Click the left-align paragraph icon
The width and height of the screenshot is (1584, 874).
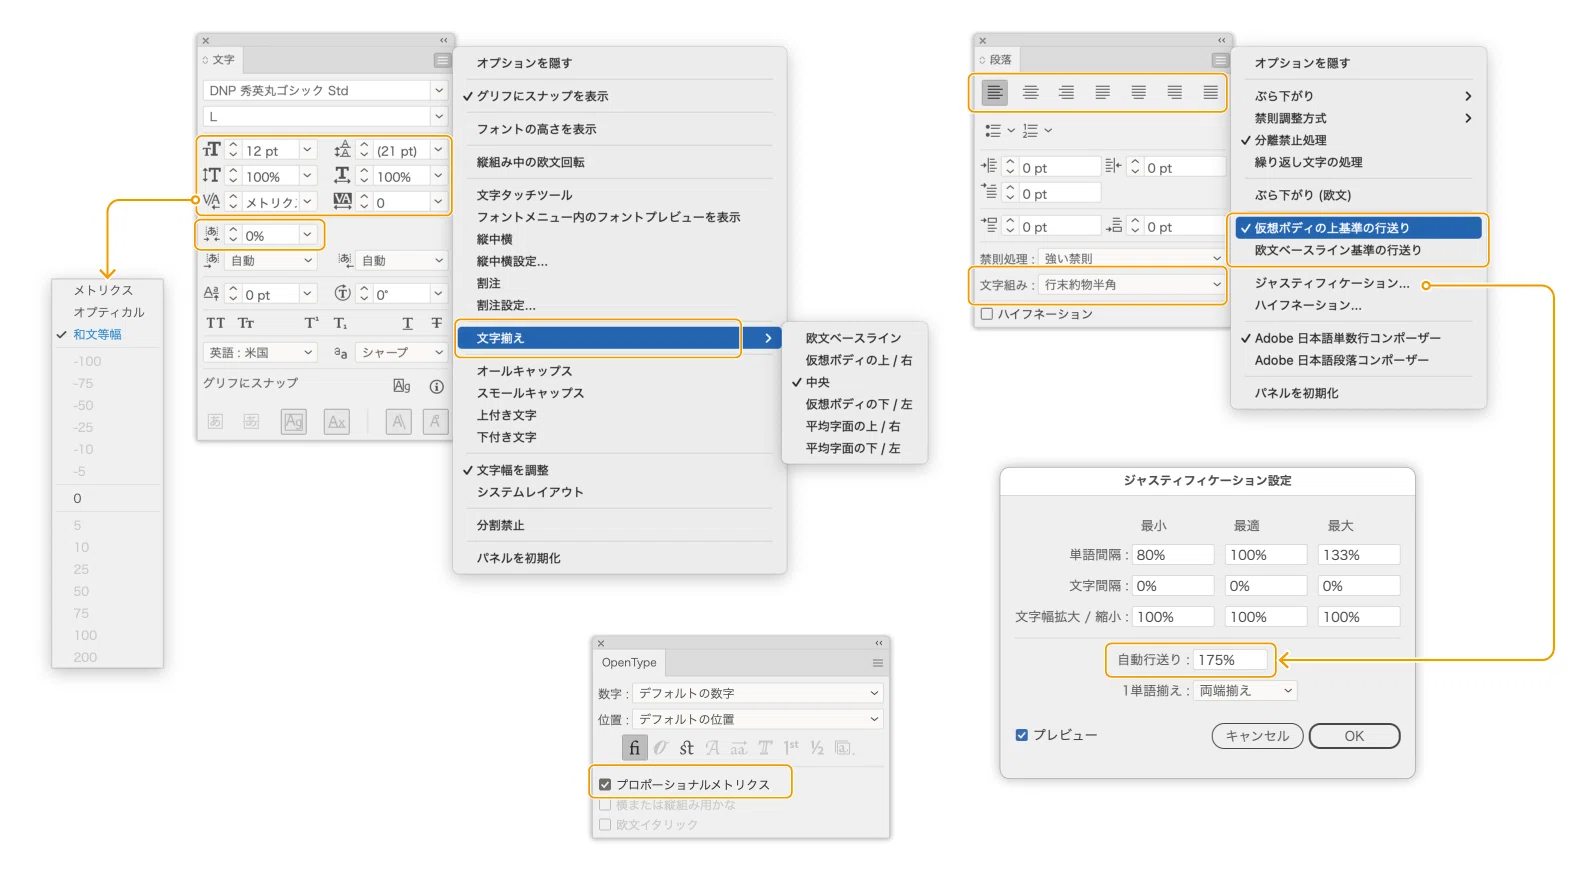click(x=994, y=93)
